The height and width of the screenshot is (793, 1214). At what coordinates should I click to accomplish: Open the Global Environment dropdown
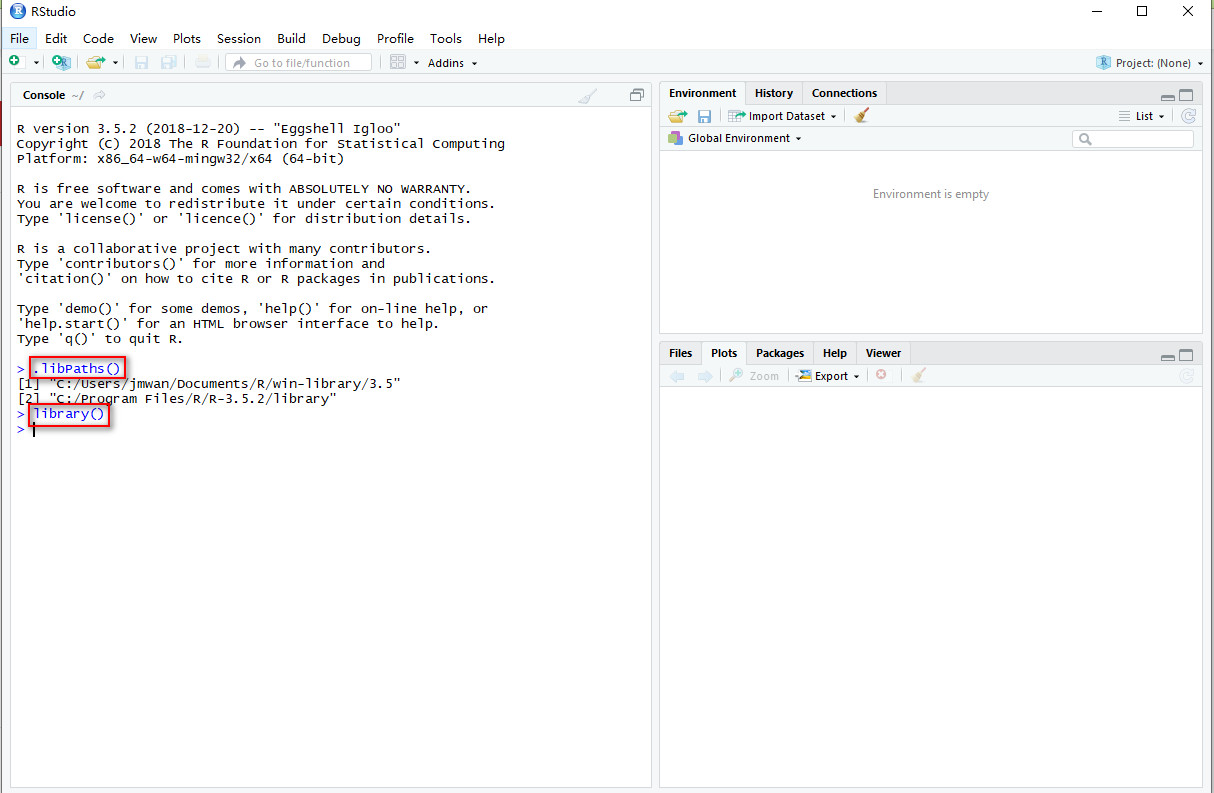(x=735, y=138)
